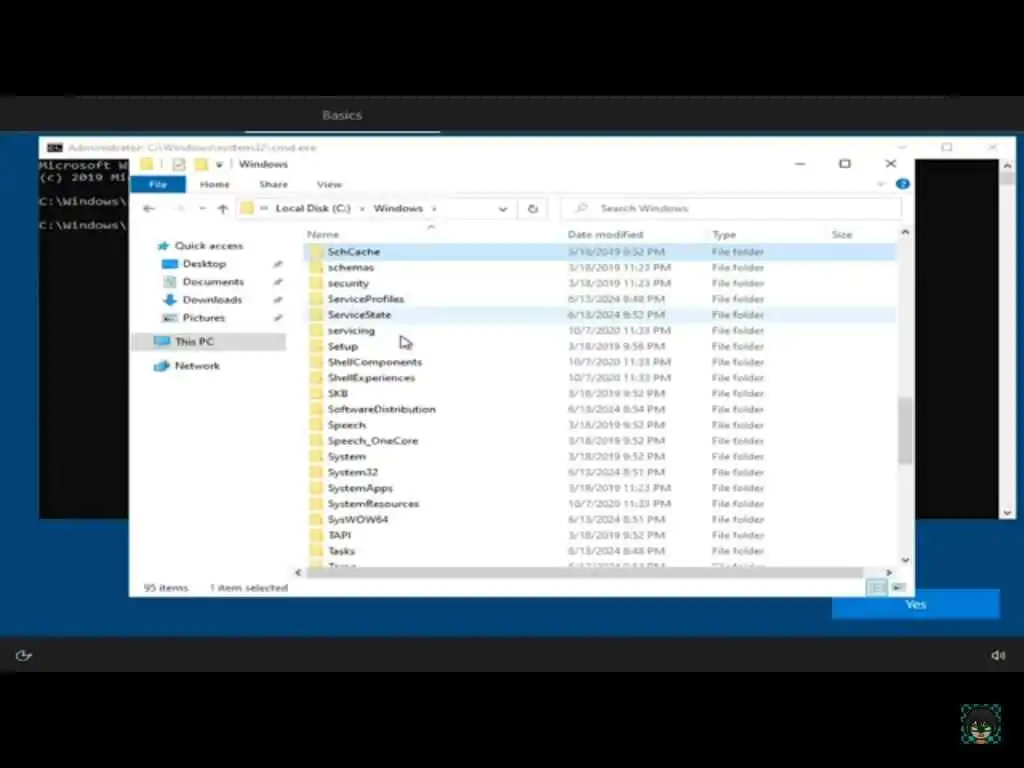The image size is (1024, 768).
Task: Open Pictures in the navigation pane
Action: point(204,318)
